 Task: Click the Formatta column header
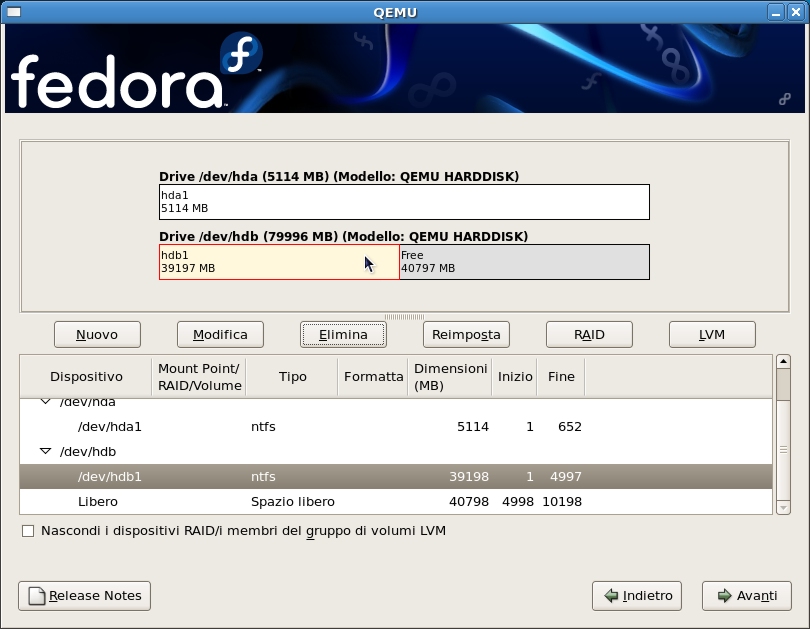pyautogui.click(x=373, y=376)
